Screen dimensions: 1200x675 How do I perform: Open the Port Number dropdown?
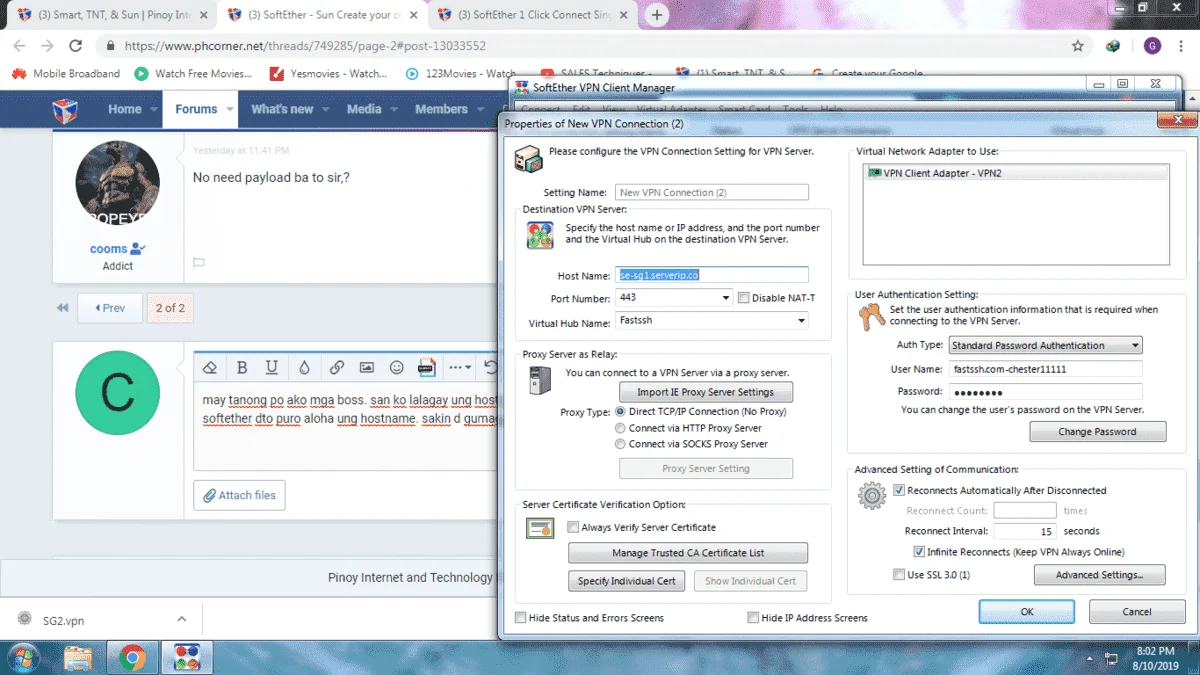tap(726, 298)
